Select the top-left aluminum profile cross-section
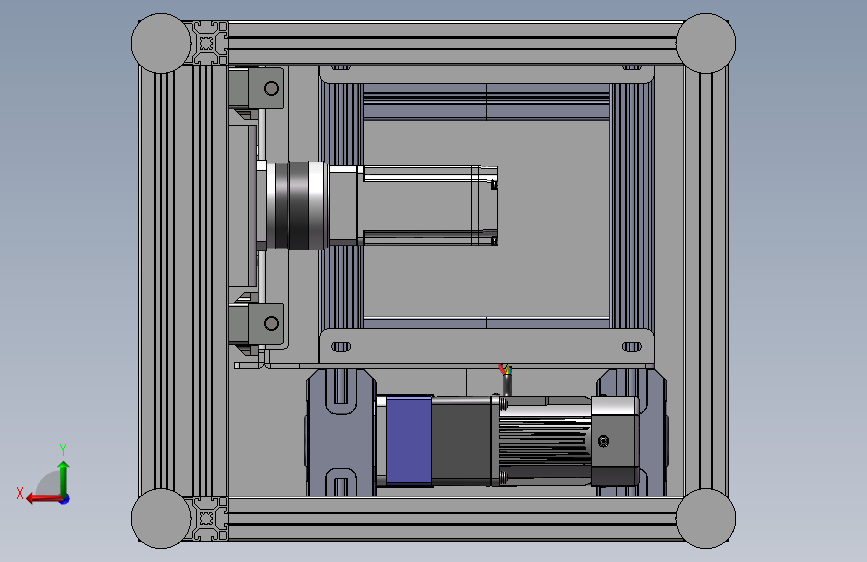 [209, 43]
